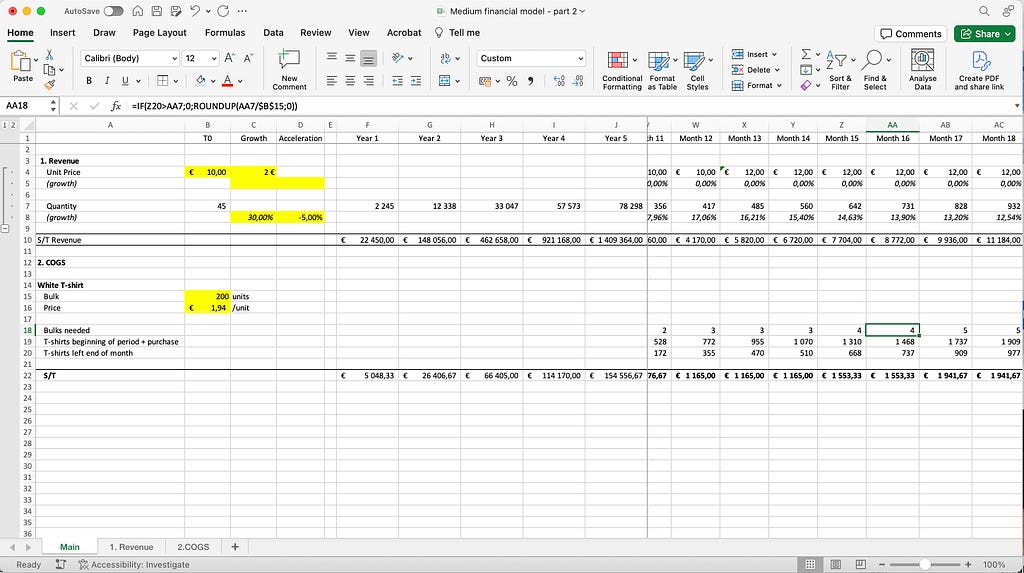Click Accessibility: Investigate in status bar
1024x573 pixels.
point(134,565)
